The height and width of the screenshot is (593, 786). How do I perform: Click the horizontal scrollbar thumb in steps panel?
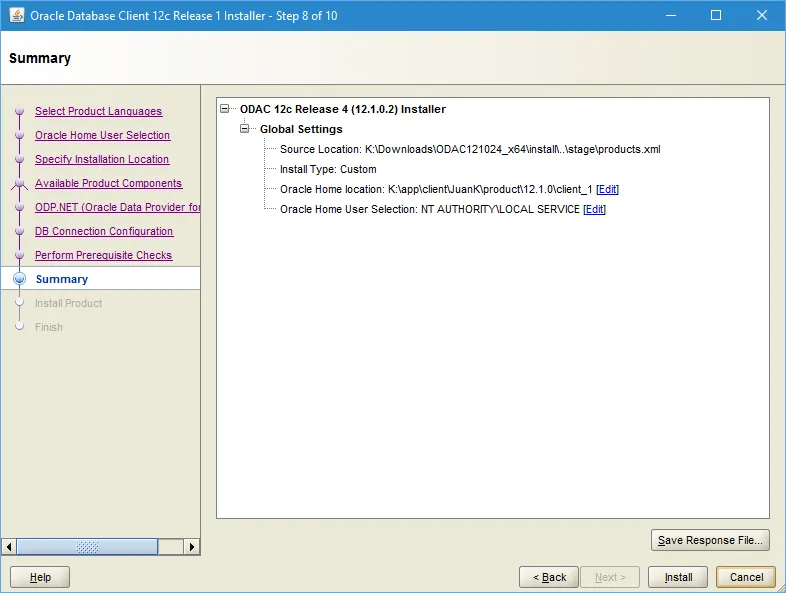pyautogui.click(x=87, y=546)
